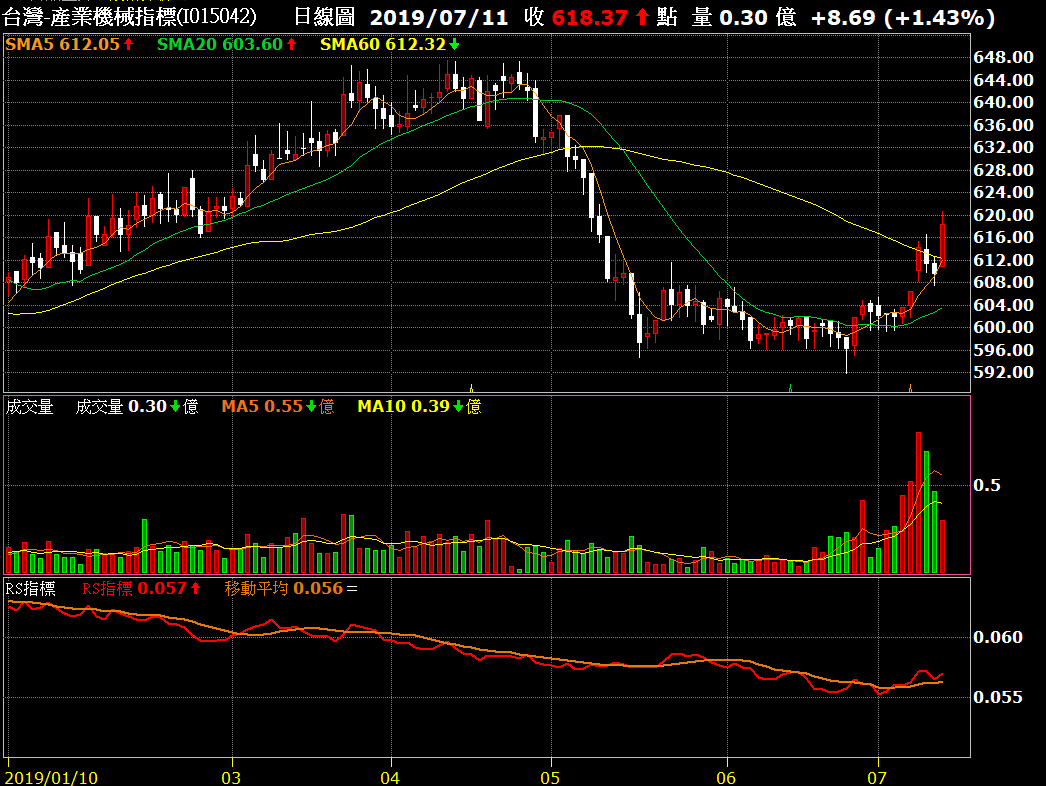The height and width of the screenshot is (786, 1046).
Task: Click the 600.00 price axis label
Action: point(1003,327)
